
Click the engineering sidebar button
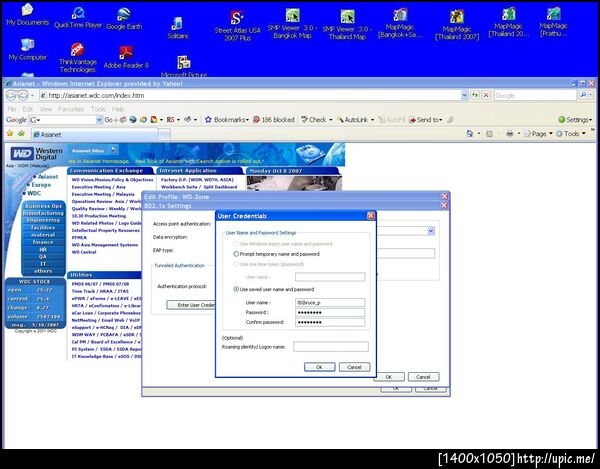click(43, 220)
